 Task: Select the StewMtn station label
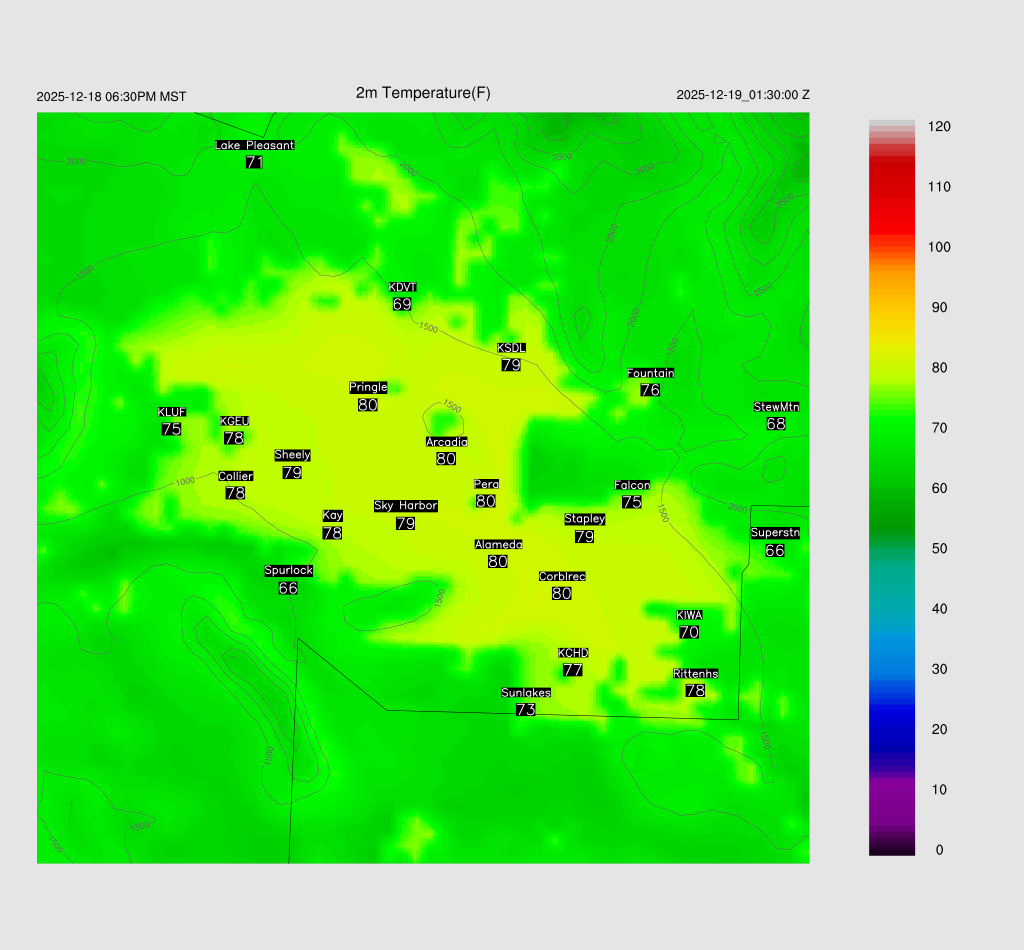(776, 407)
